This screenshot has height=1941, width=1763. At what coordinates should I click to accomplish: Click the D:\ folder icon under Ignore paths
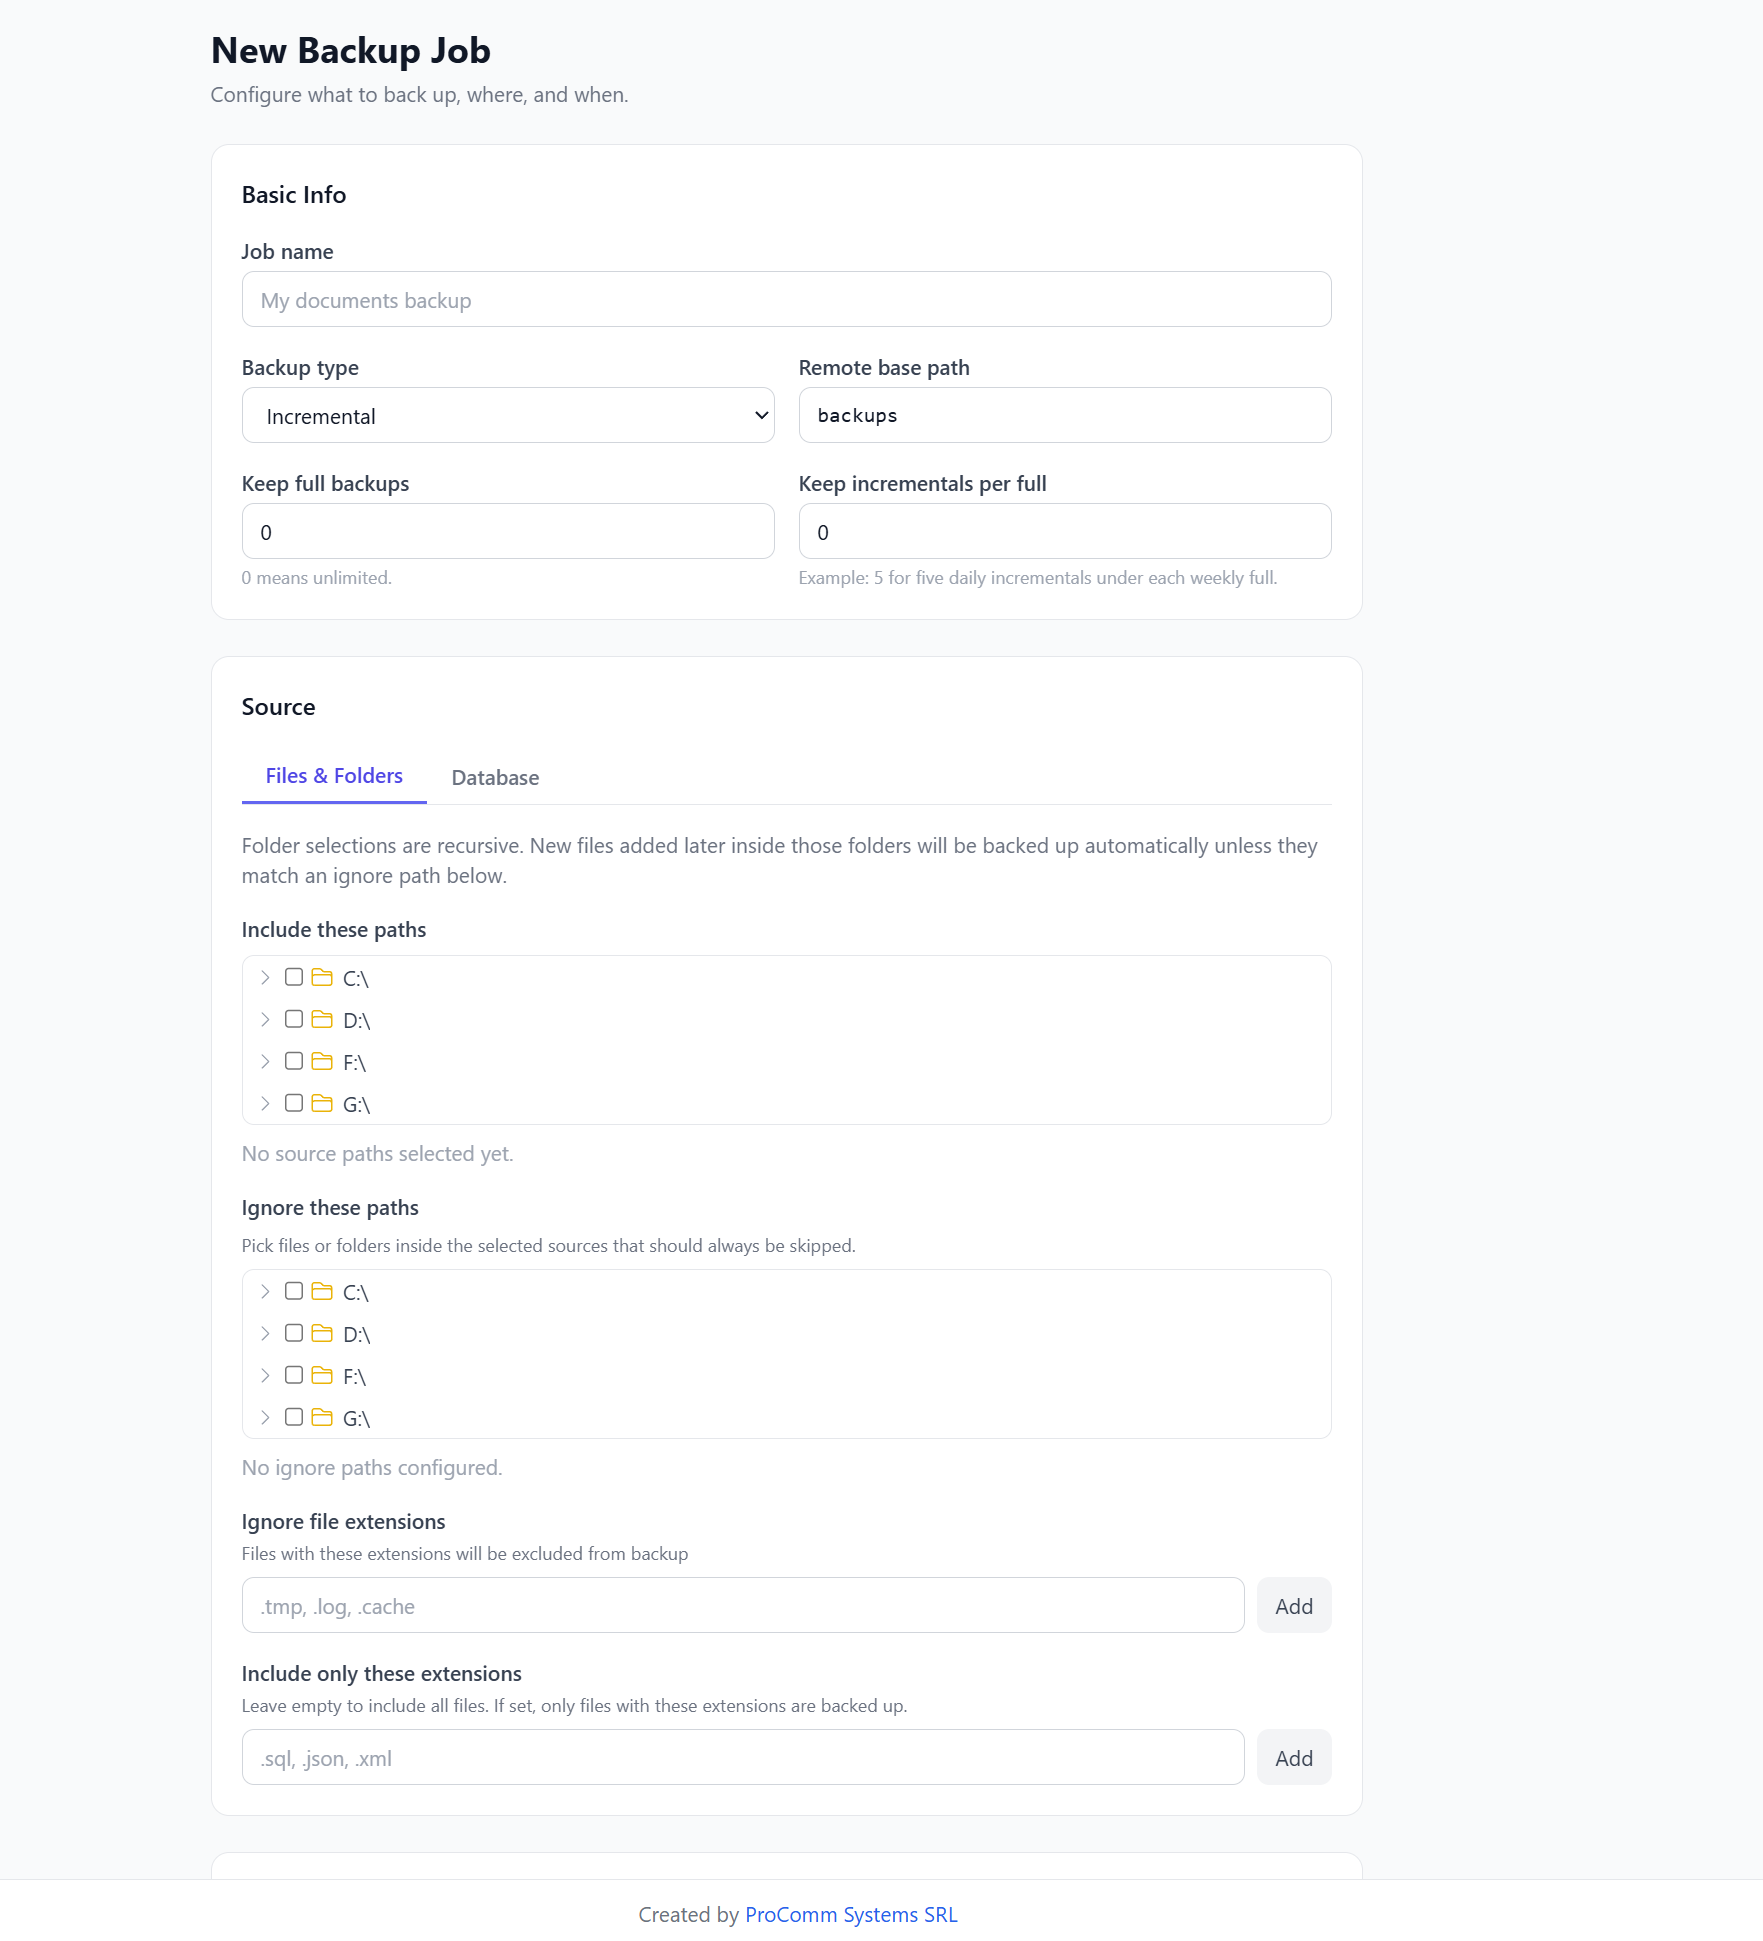(322, 1333)
